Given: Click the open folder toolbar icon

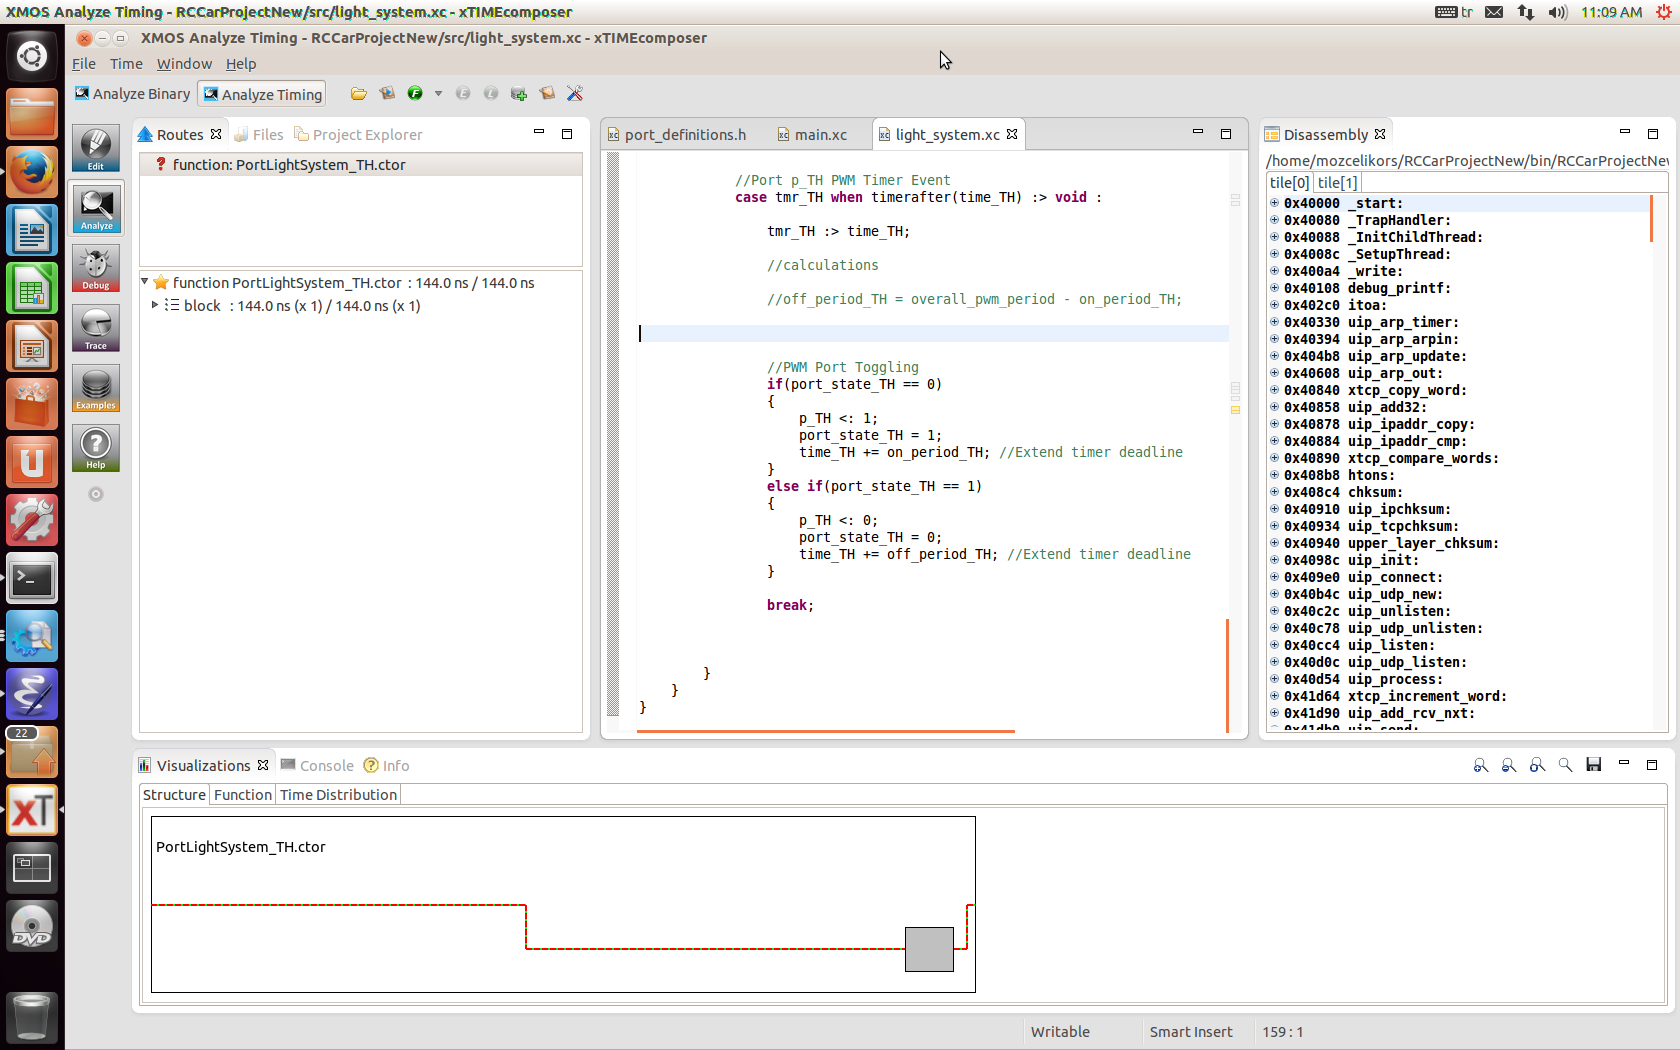Looking at the screenshot, I should [x=358, y=94].
